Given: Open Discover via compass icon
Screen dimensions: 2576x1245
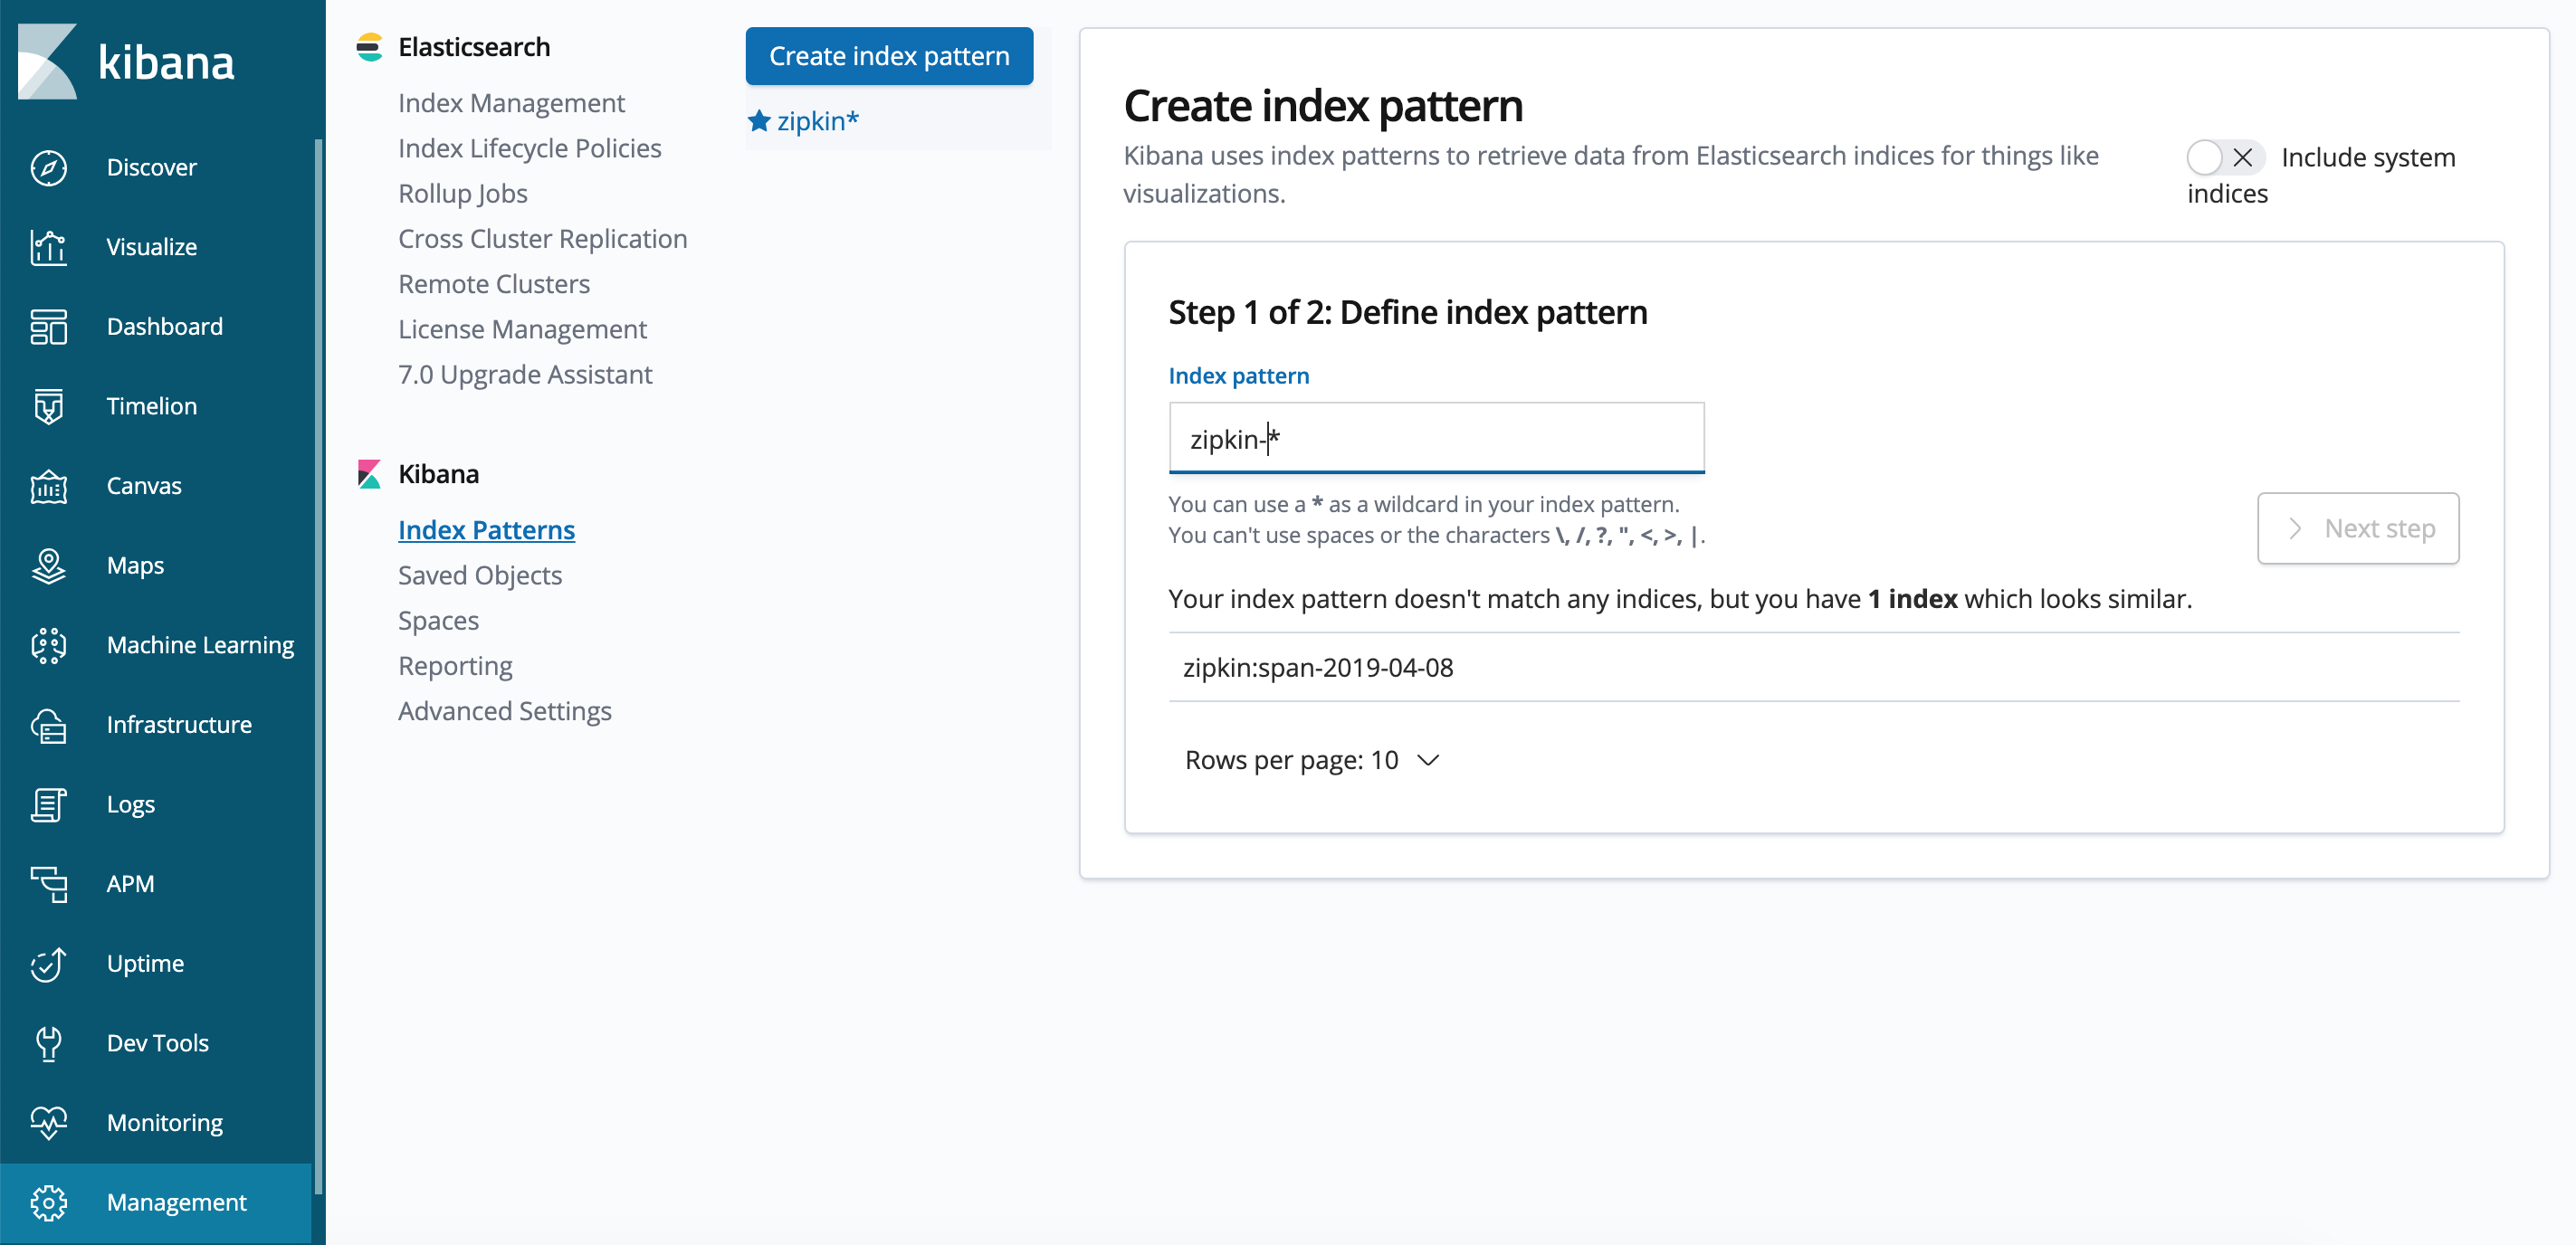Looking at the screenshot, I should (x=48, y=167).
